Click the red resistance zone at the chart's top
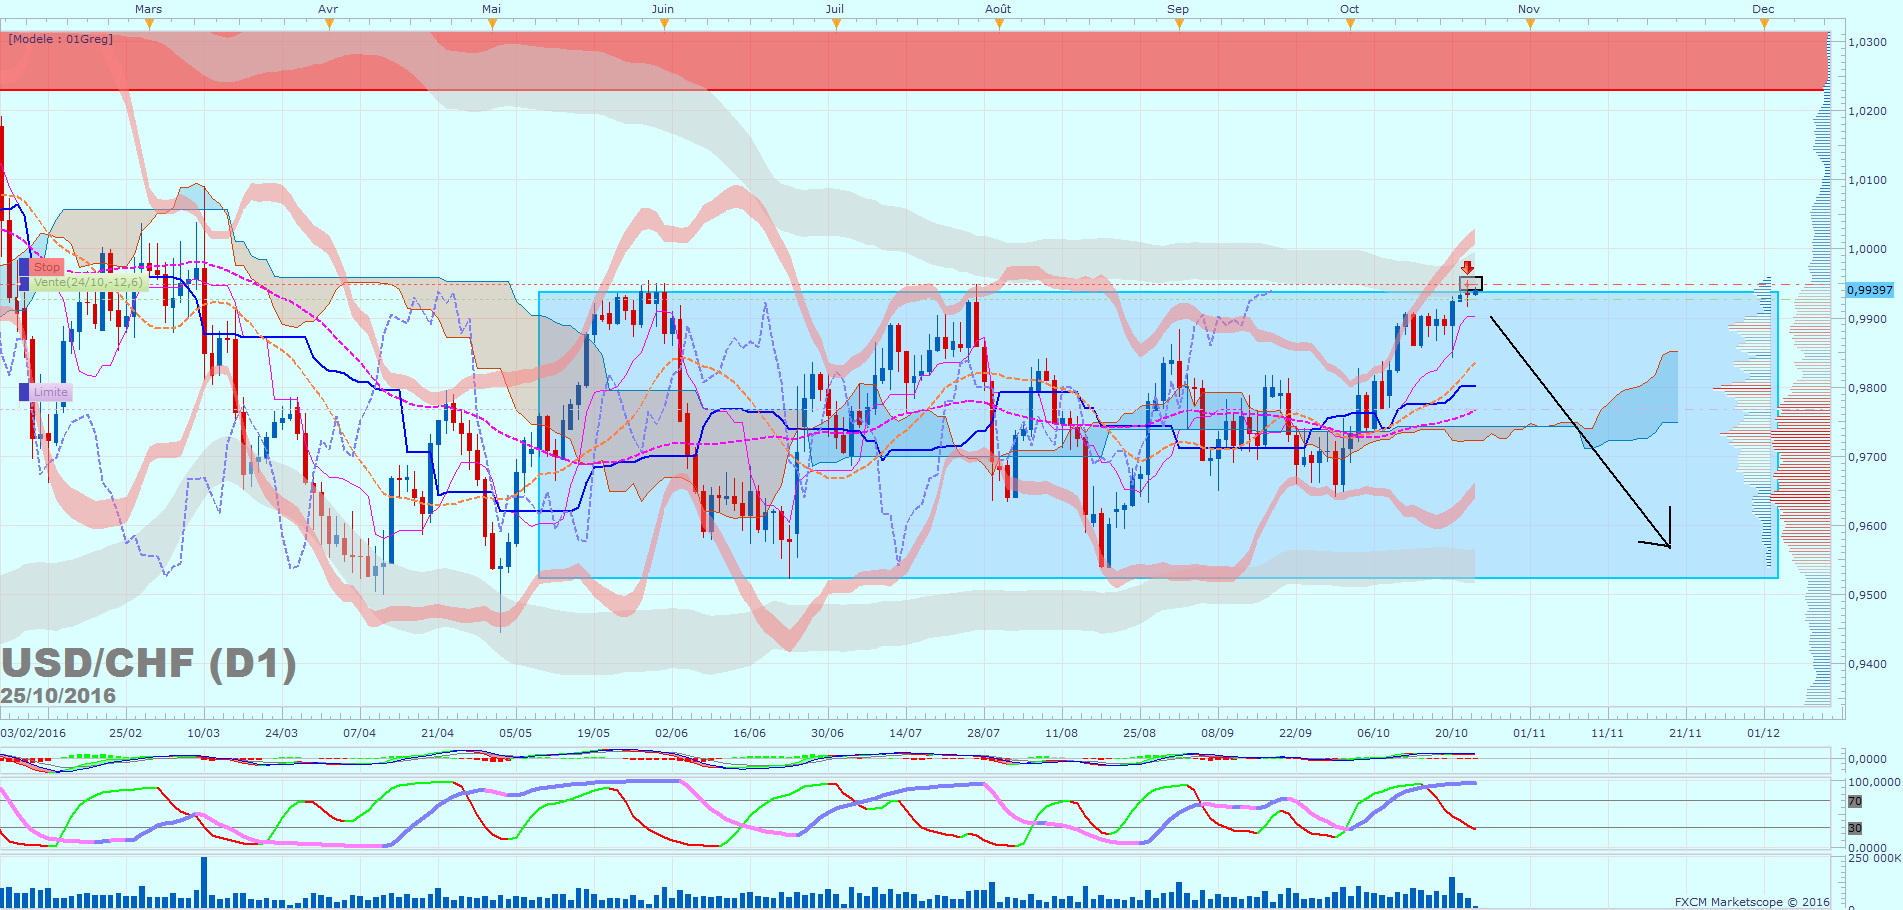The width and height of the screenshot is (1903, 910). (900, 60)
